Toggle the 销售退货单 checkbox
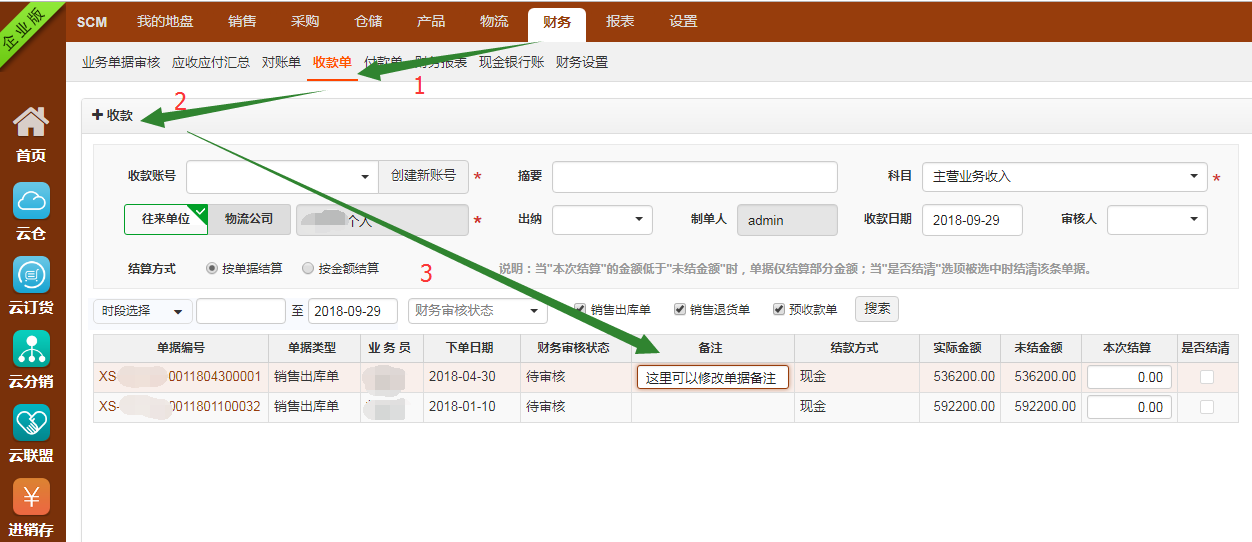The width and height of the screenshot is (1252, 542). click(680, 310)
